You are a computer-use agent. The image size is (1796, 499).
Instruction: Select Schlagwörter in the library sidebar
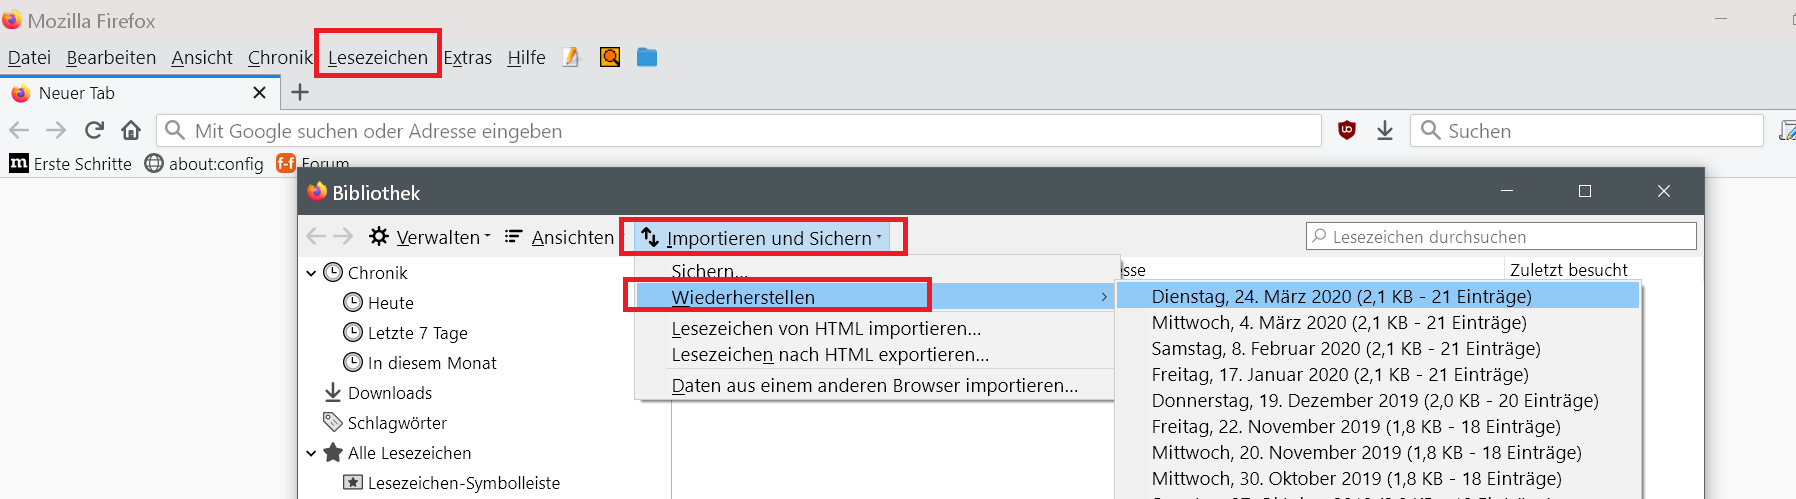[396, 423]
